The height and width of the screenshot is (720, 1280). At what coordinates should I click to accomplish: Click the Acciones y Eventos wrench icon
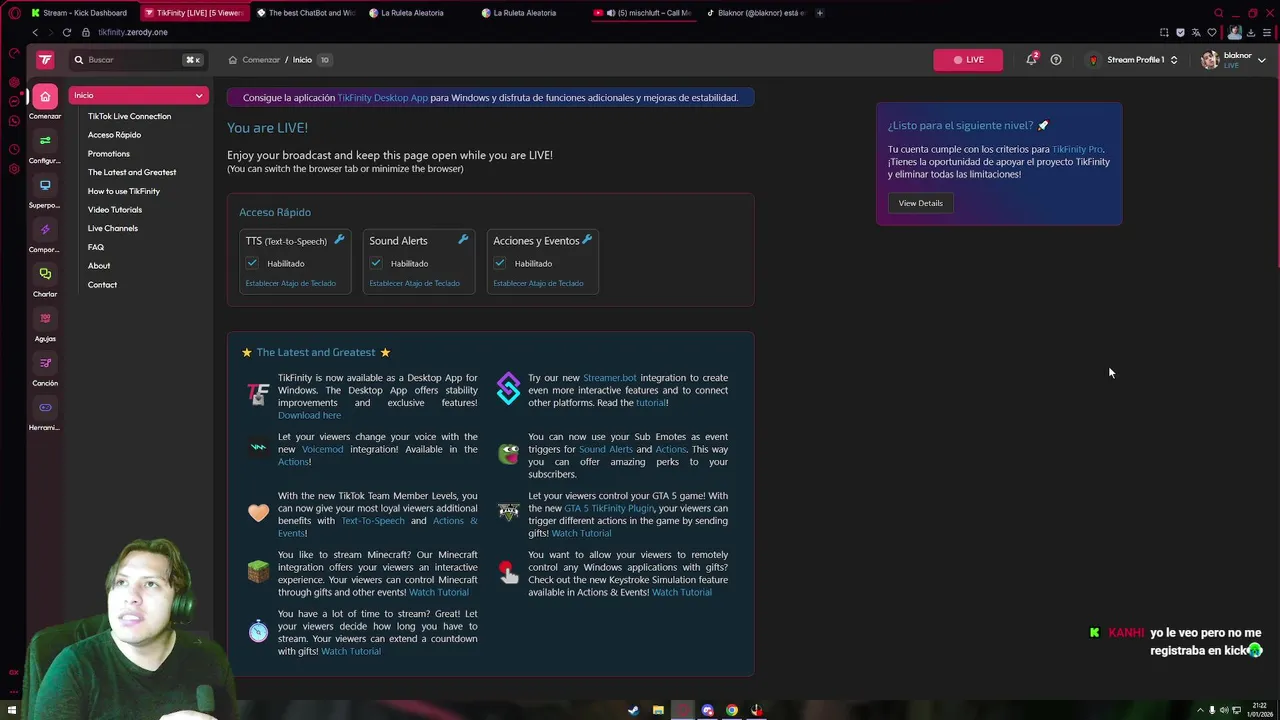tap(587, 239)
